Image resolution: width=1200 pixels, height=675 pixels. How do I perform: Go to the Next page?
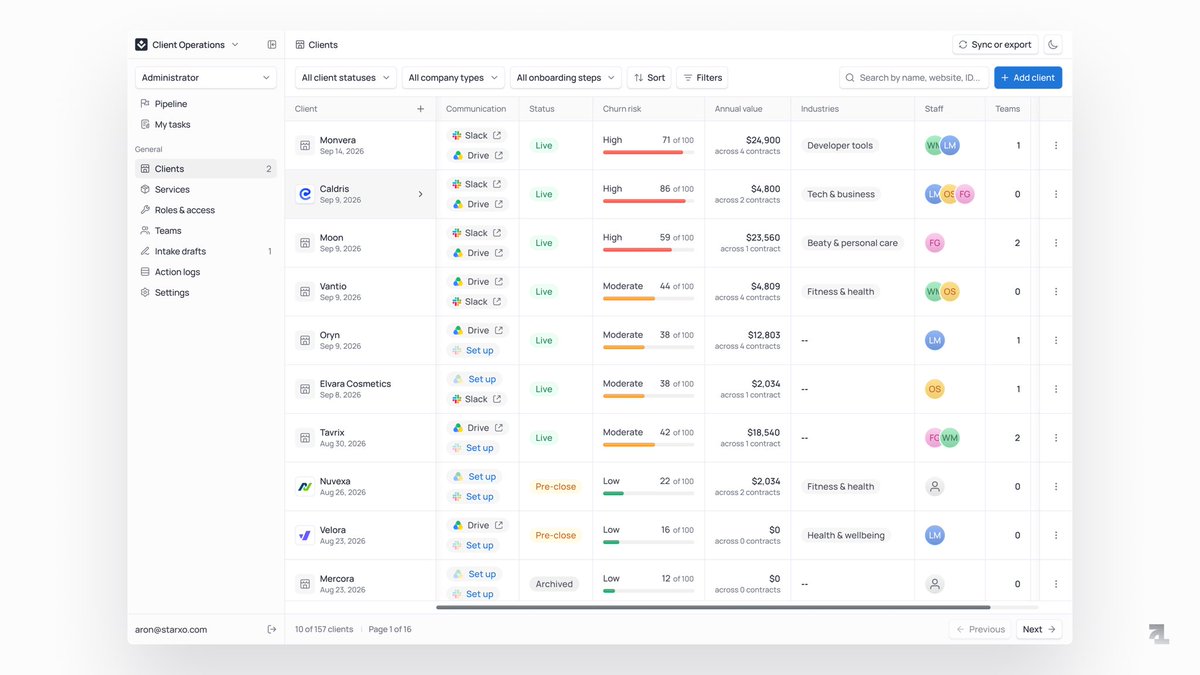click(x=1039, y=629)
